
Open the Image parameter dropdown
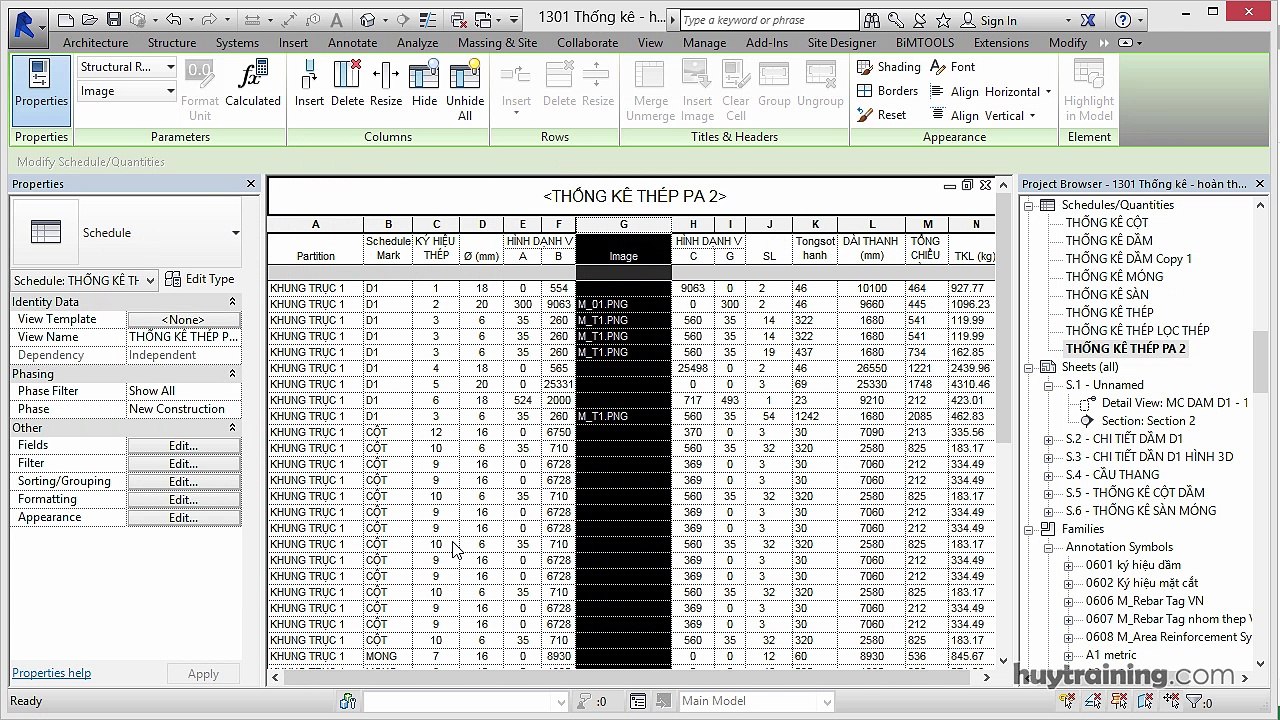(127, 91)
